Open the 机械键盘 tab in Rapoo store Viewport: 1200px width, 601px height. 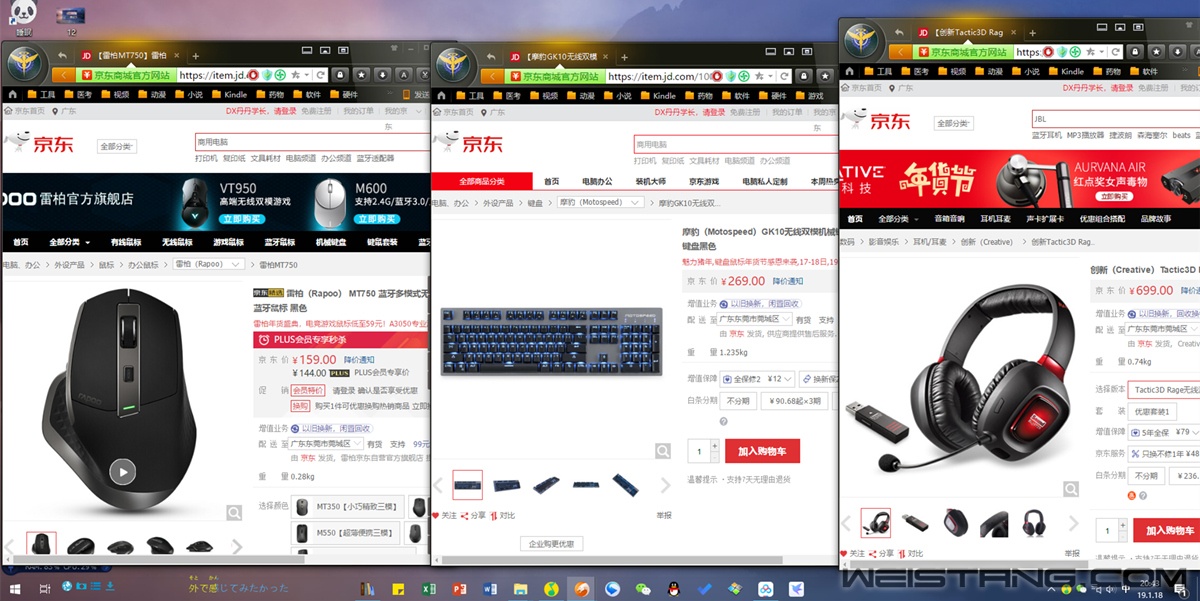[x=331, y=242]
